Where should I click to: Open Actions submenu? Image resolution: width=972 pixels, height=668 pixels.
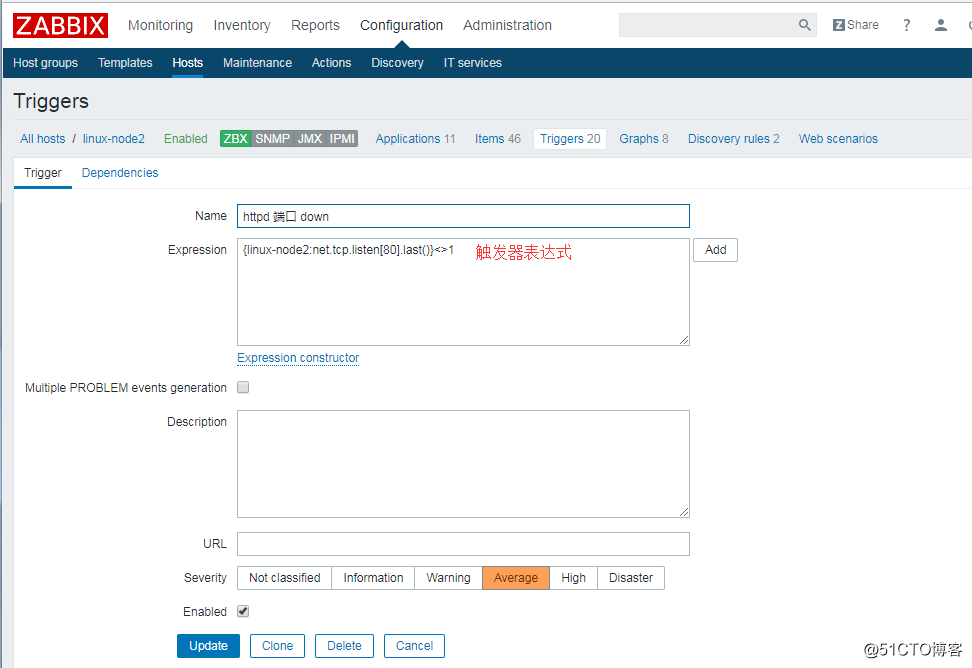[332, 63]
